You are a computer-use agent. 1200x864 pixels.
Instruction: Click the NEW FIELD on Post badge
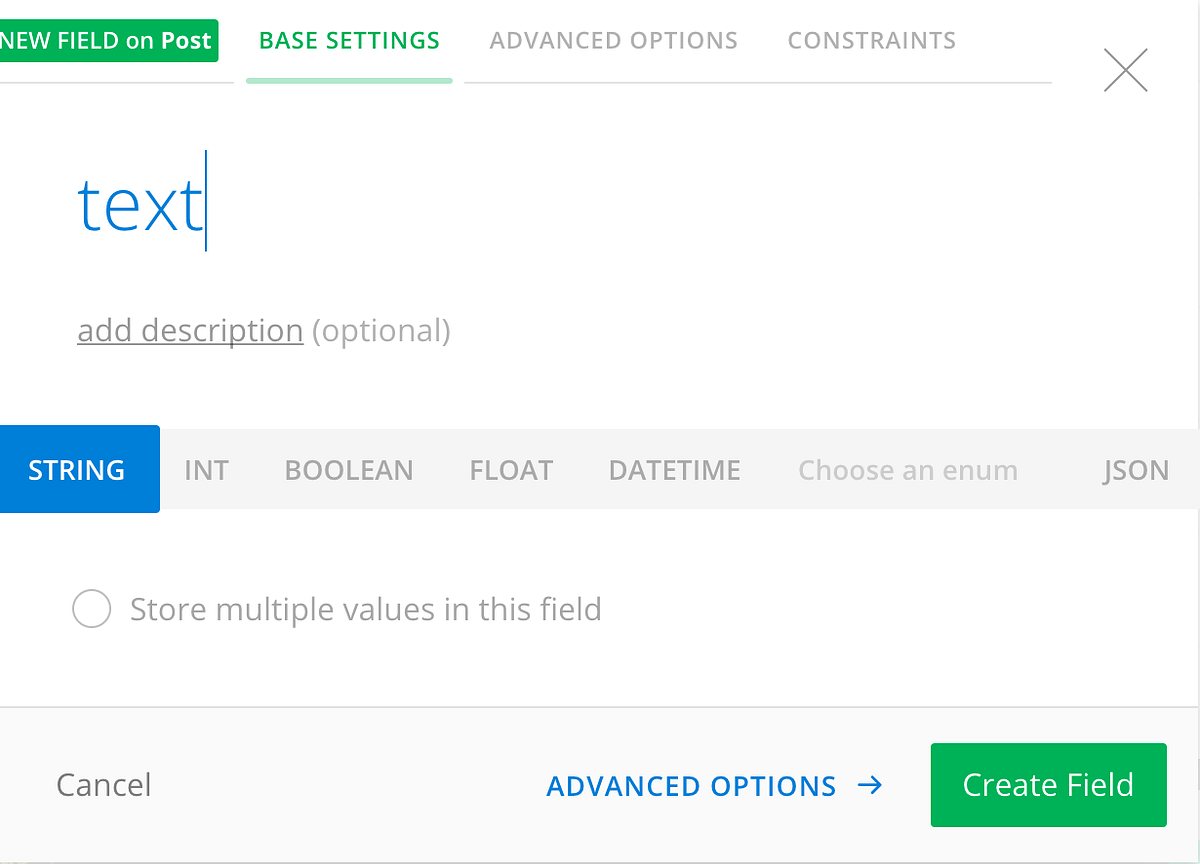point(107,41)
